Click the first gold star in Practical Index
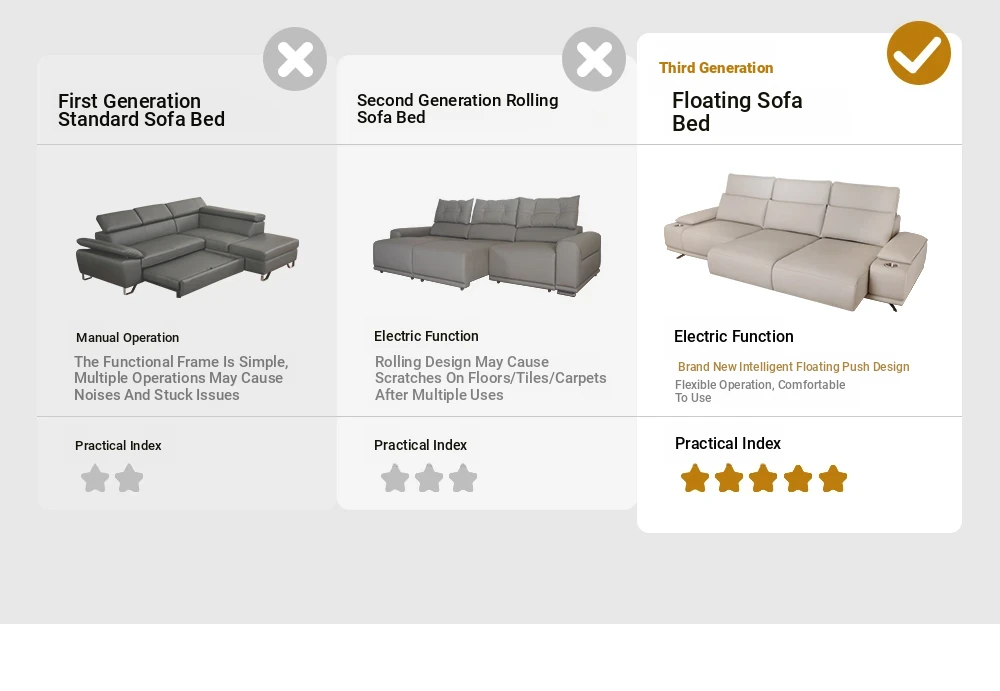Screen dimensions: 1000x691 [x=695, y=479]
